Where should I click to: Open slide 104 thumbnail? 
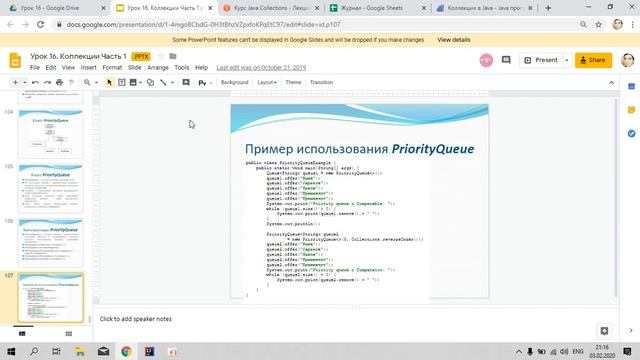point(51,133)
